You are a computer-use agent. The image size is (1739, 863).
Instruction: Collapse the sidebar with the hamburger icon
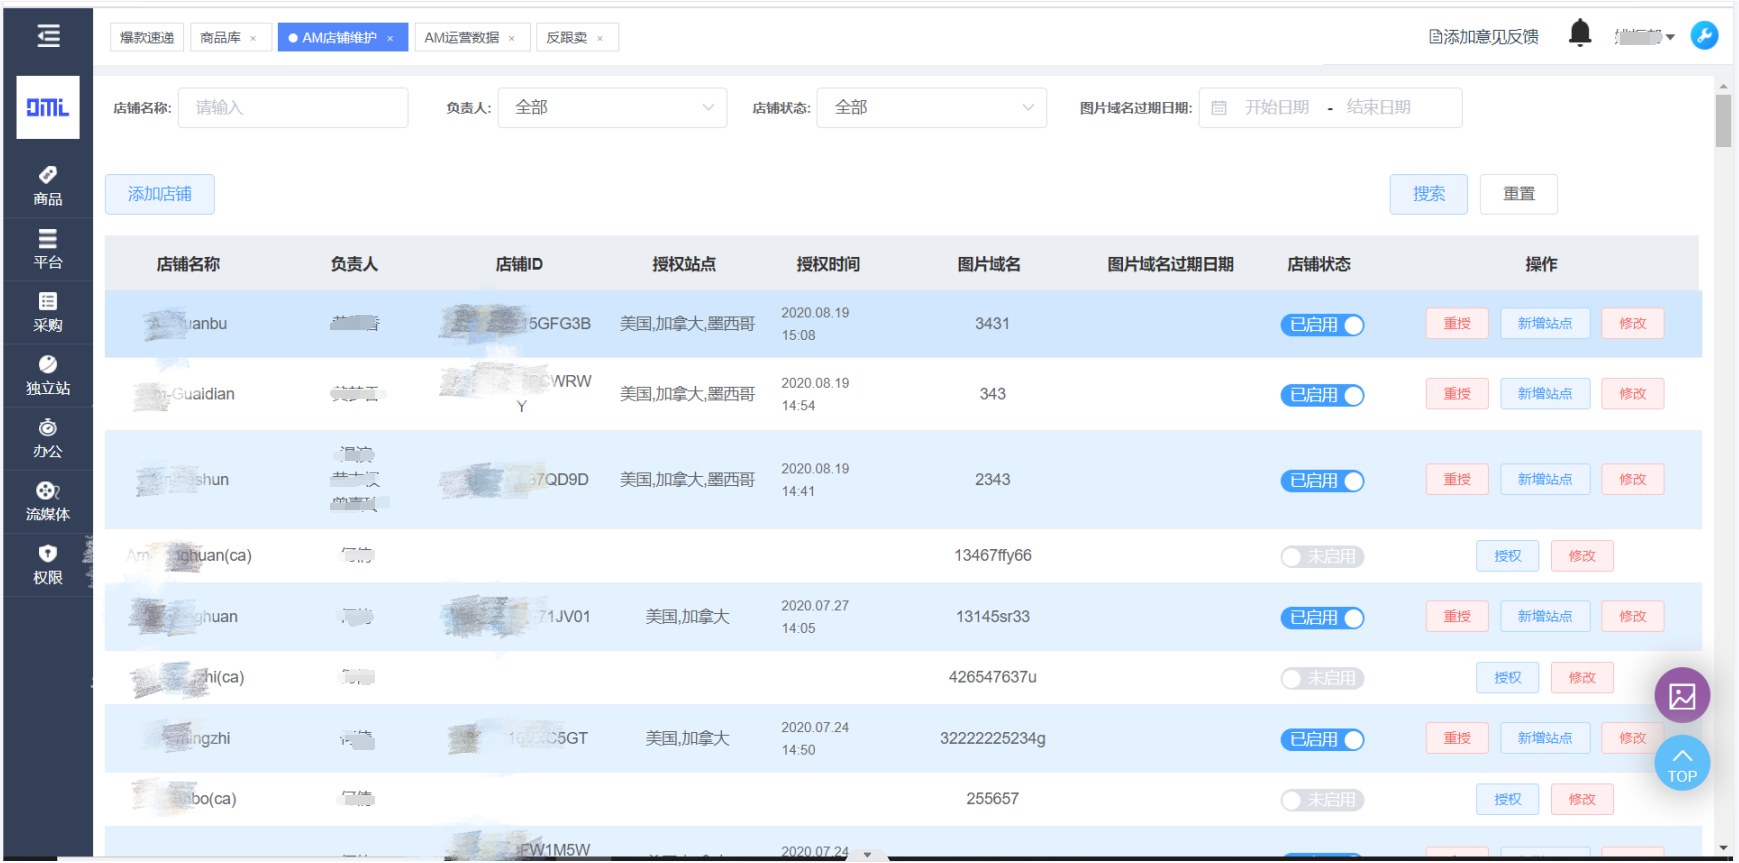click(48, 37)
